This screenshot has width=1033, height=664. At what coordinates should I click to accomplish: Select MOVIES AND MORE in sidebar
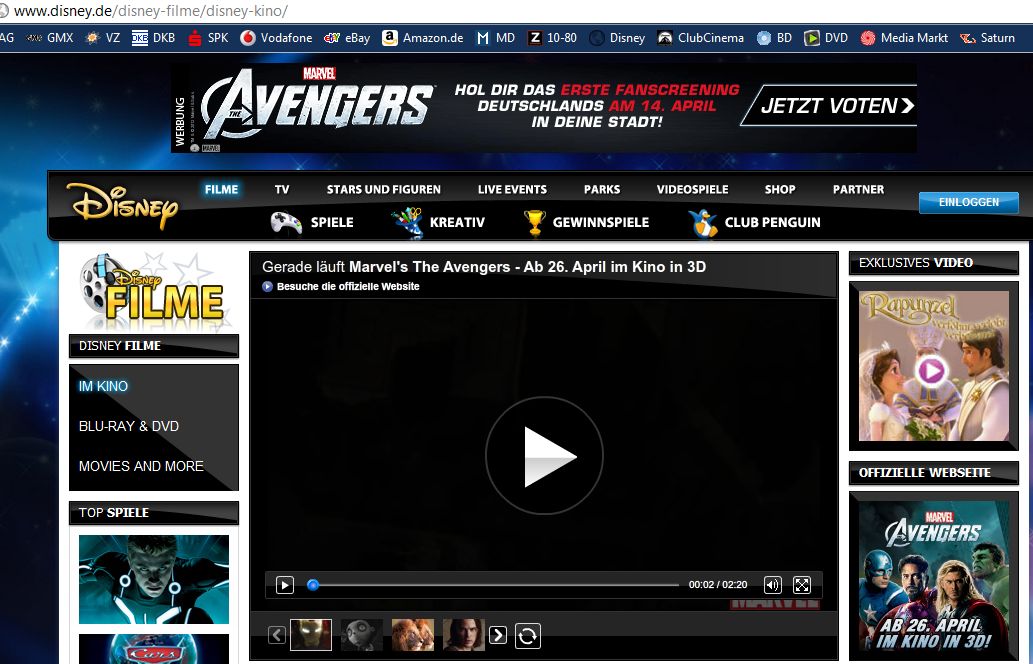141,466
